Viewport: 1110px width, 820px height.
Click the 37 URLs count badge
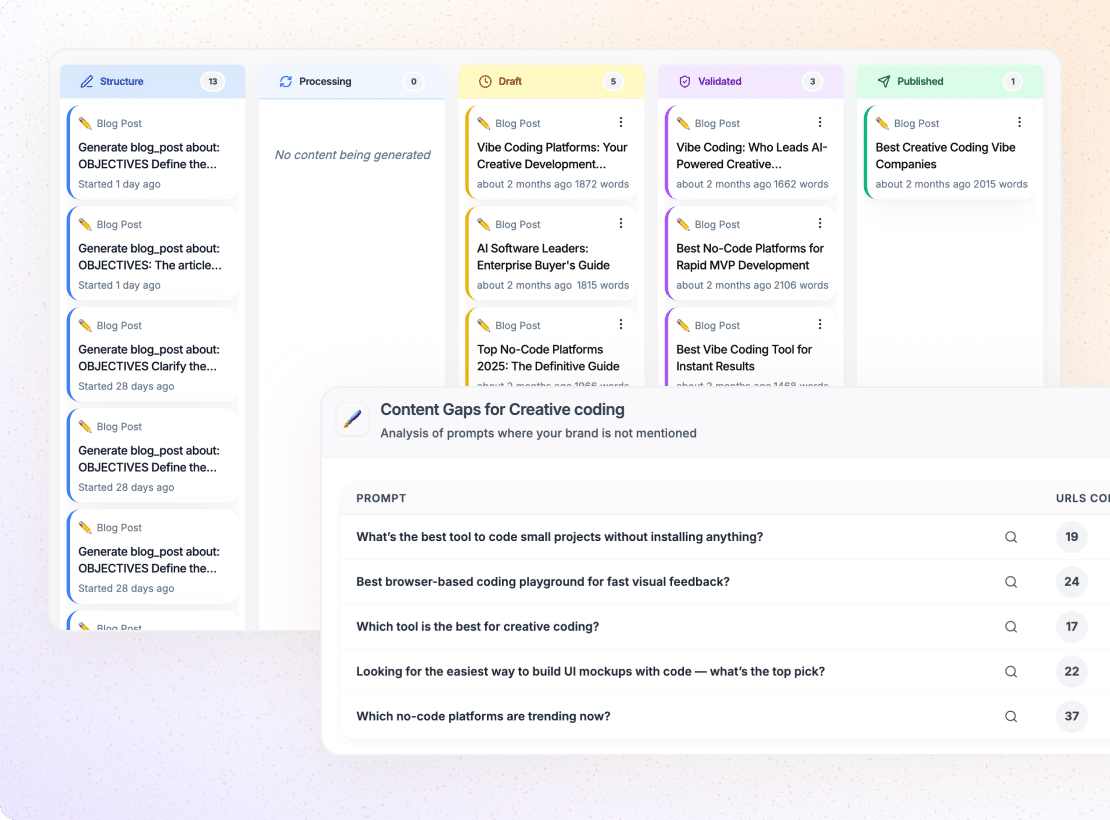[1071, 716]
